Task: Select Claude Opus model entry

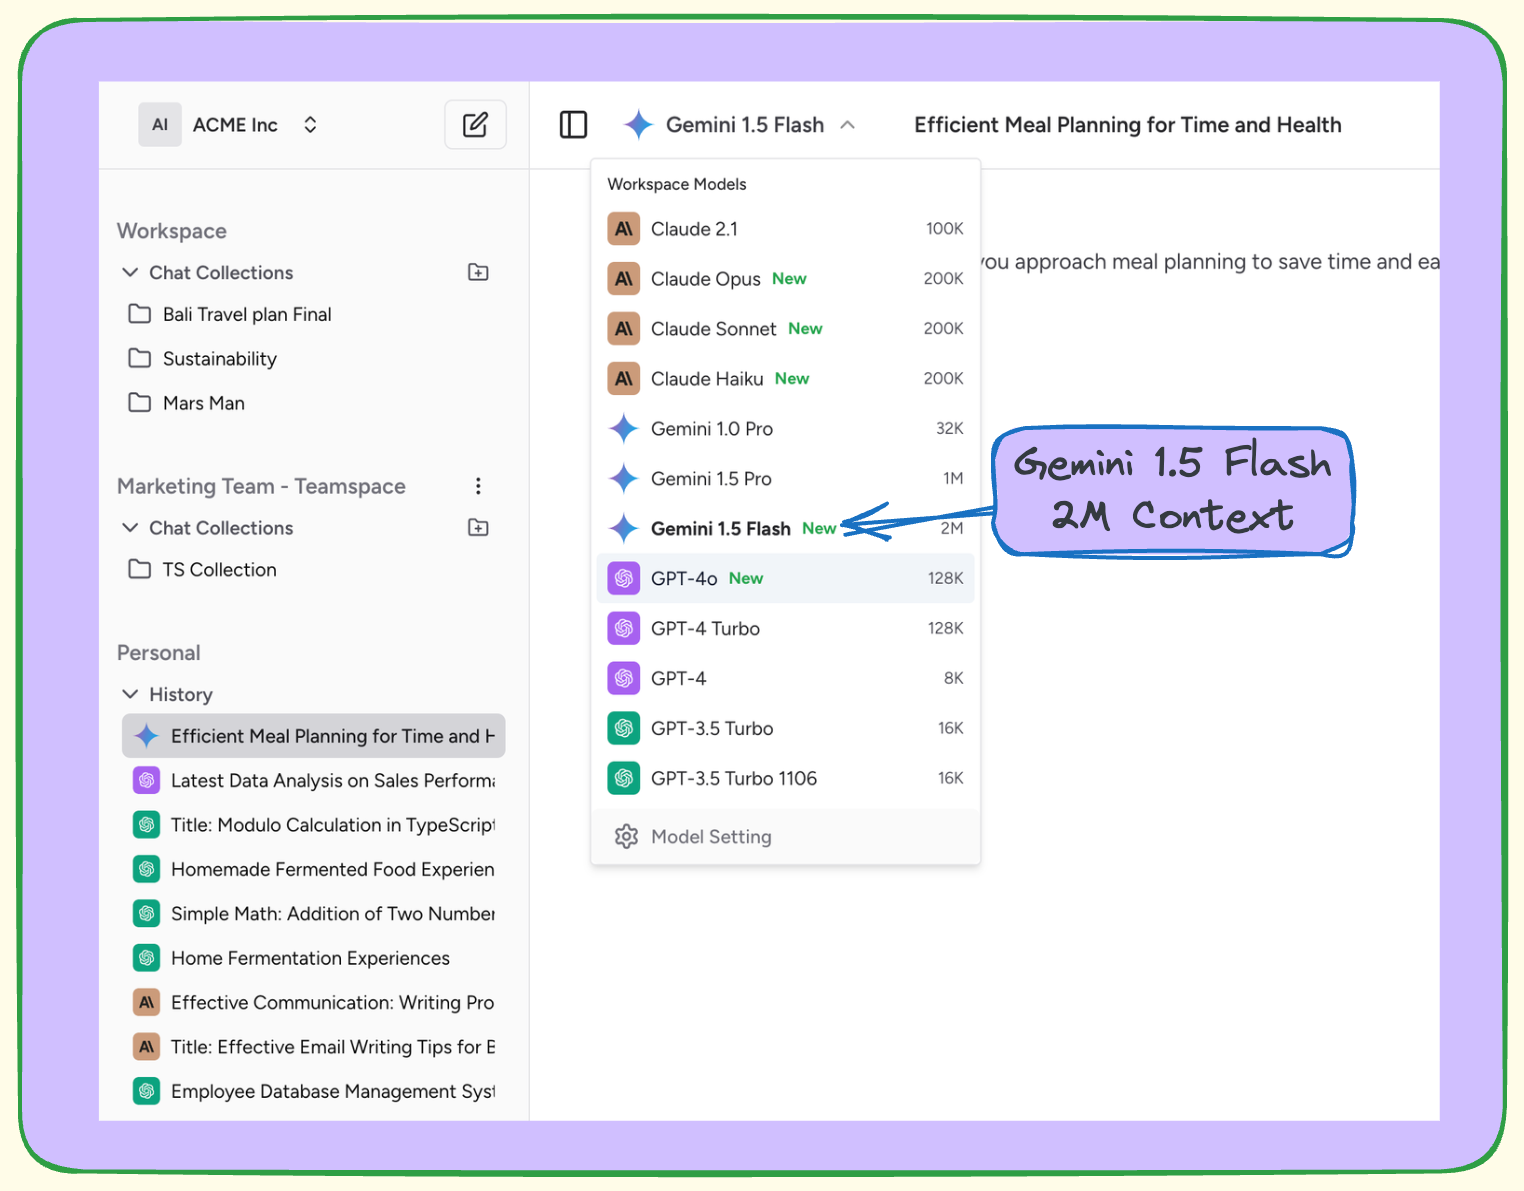Action: (785, 279)
